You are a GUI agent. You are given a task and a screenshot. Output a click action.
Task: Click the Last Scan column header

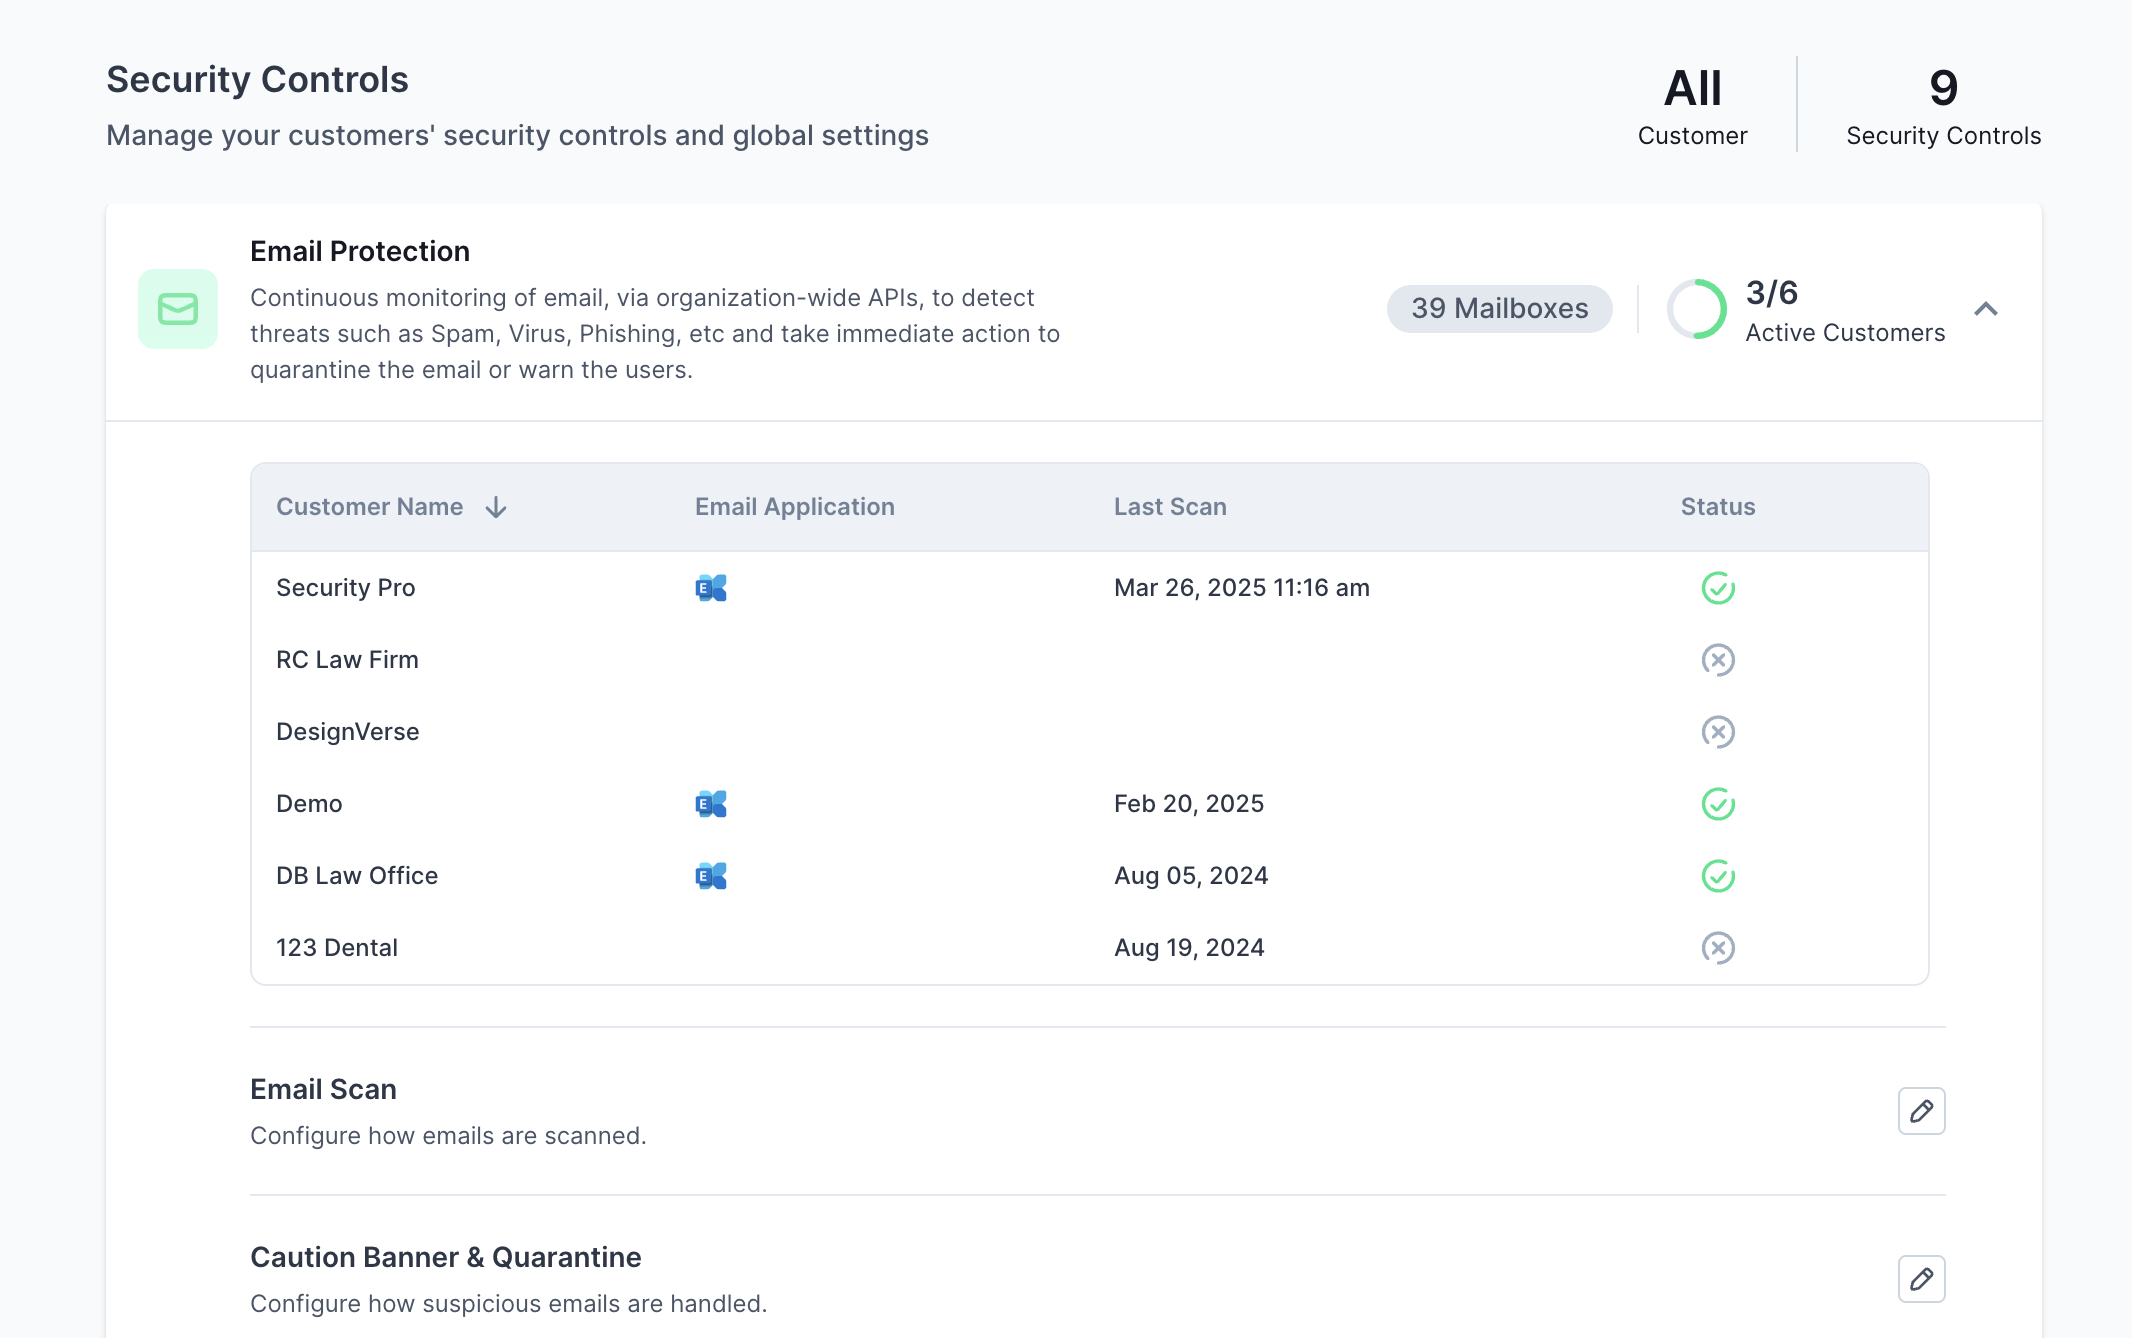pos(1170,507)
